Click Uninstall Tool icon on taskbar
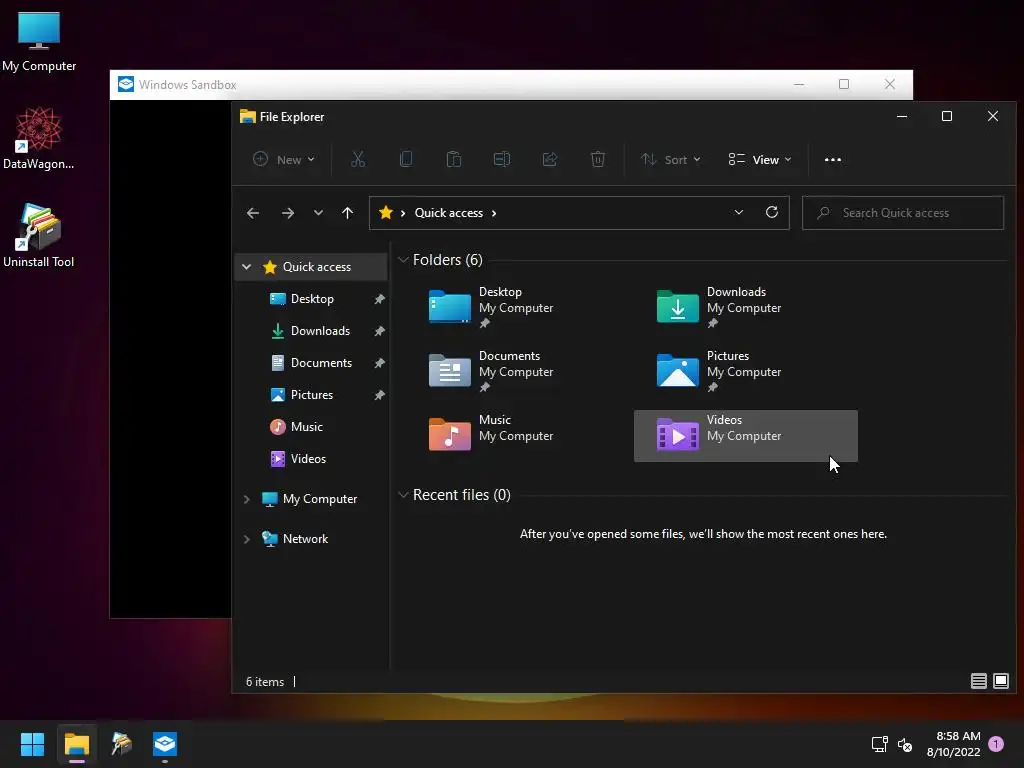The width and height of the screenshot is (1024, 768). [121, 744]
